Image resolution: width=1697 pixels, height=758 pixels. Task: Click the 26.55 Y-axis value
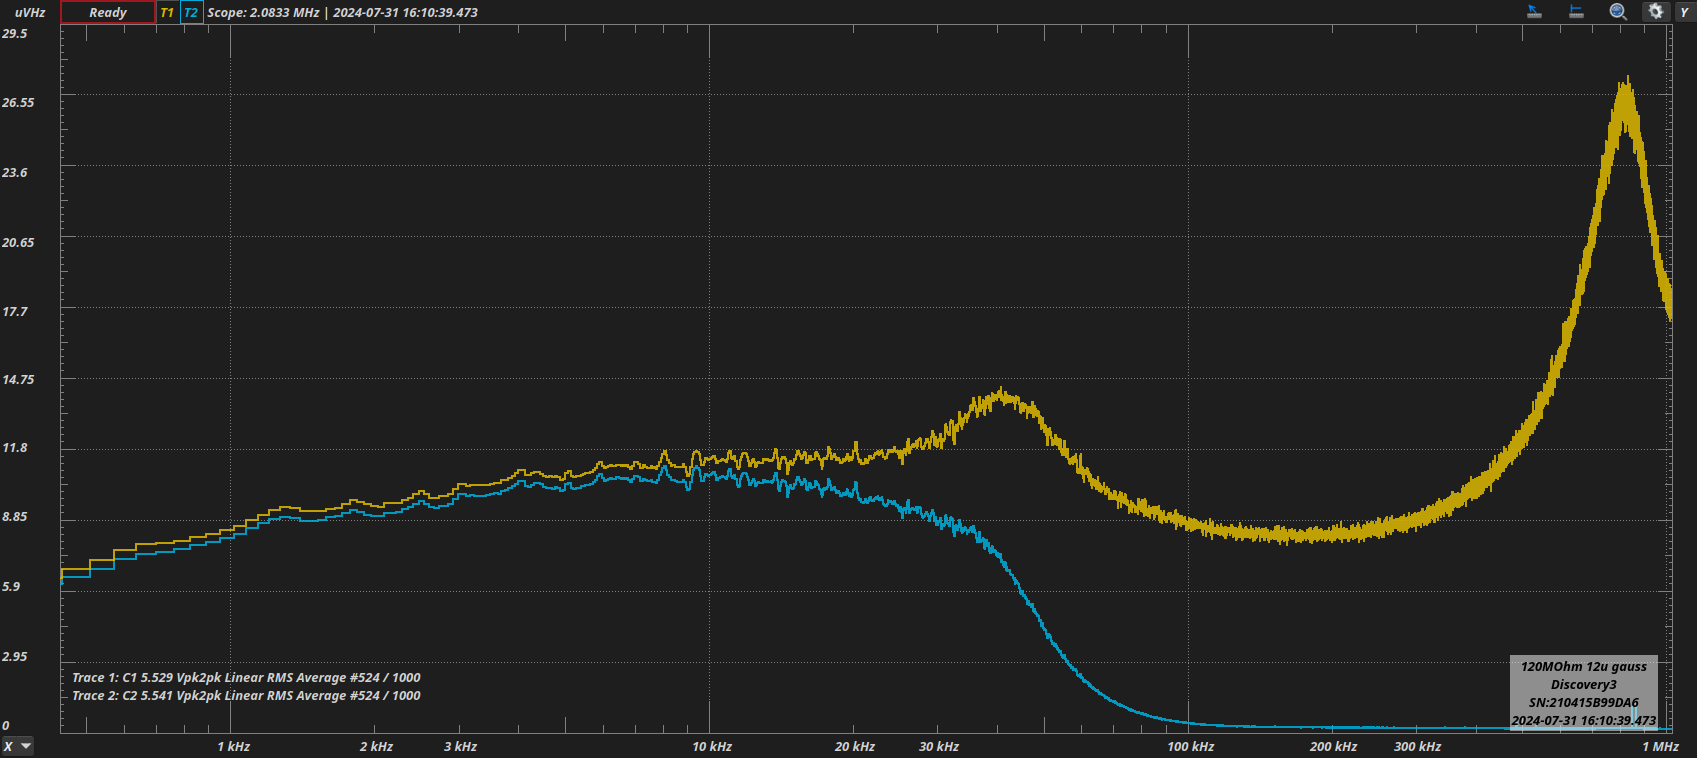pyautogui.click(x=18, y=102)
